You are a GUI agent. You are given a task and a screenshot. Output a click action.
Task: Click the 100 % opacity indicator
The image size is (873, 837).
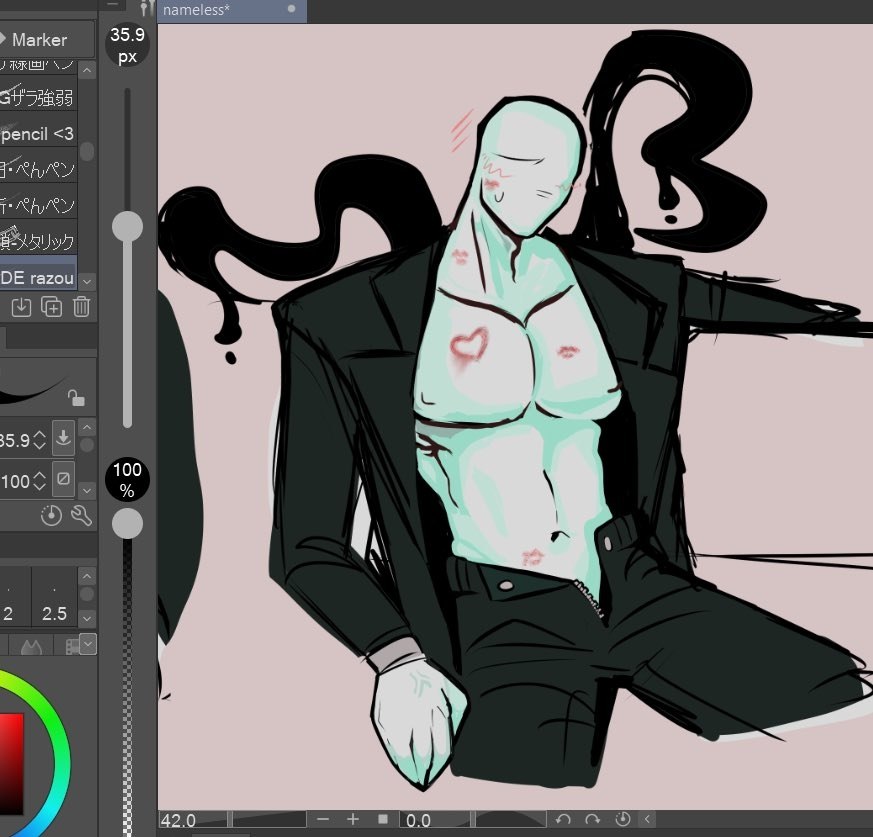coord(127,479)
